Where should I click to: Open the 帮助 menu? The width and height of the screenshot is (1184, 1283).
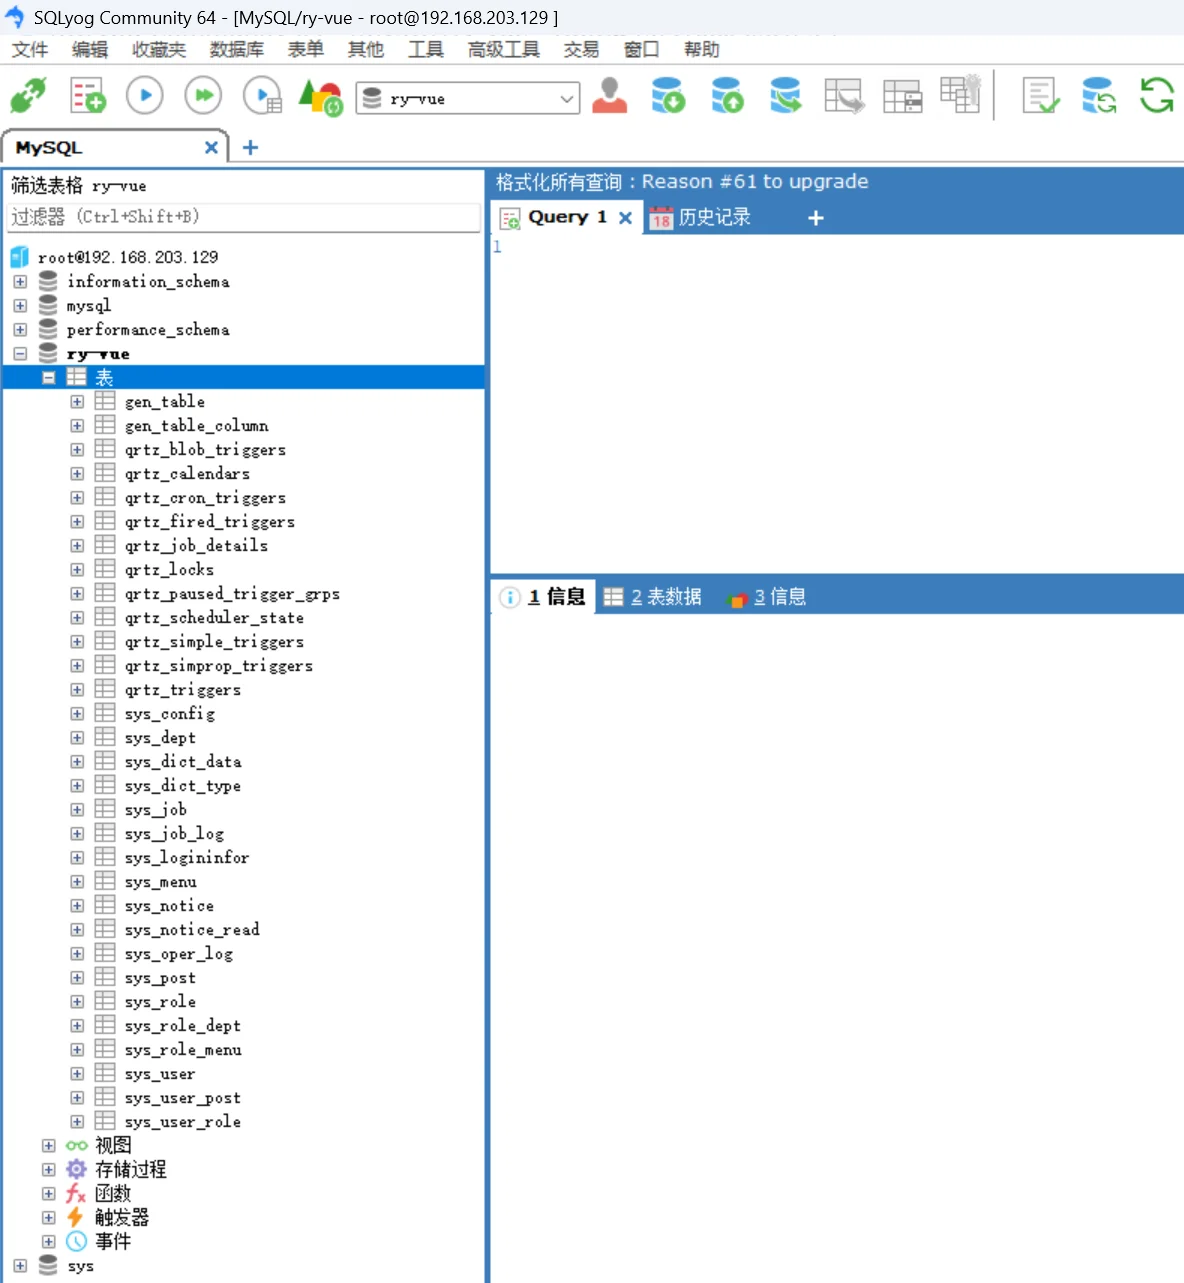pyautogui.click(x=701, y=49)
